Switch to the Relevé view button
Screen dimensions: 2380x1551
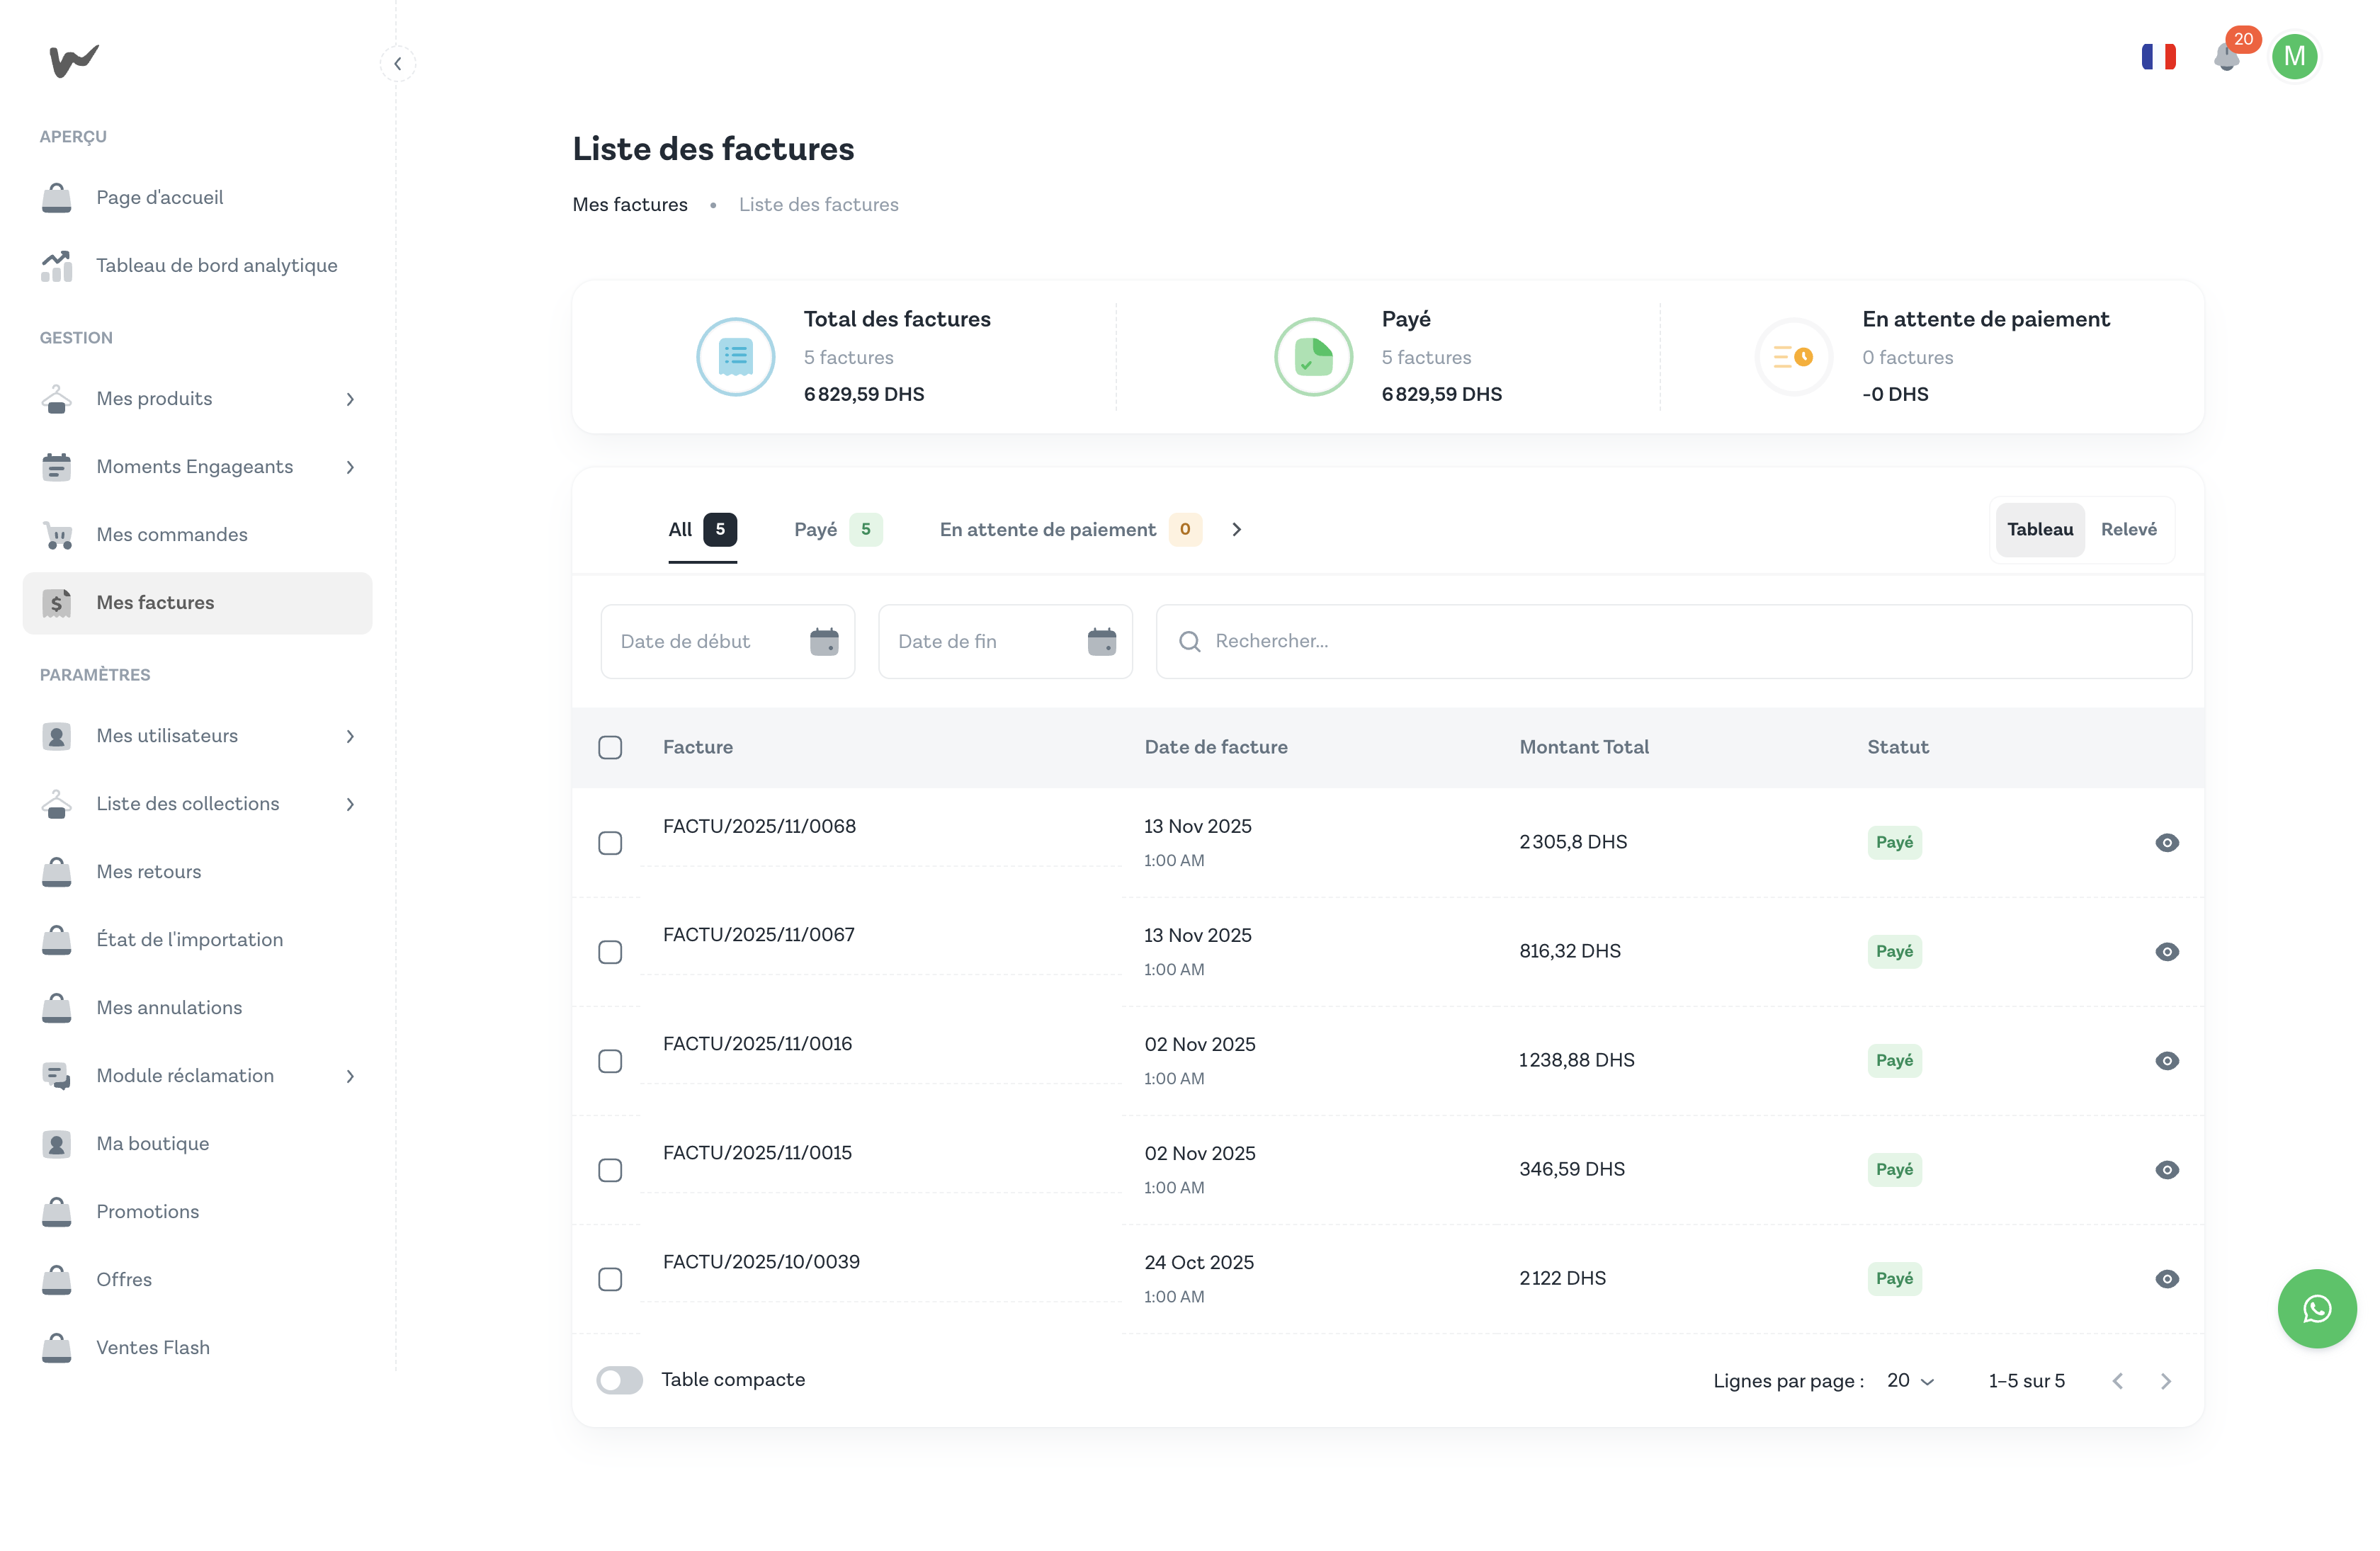(2128, 529)
